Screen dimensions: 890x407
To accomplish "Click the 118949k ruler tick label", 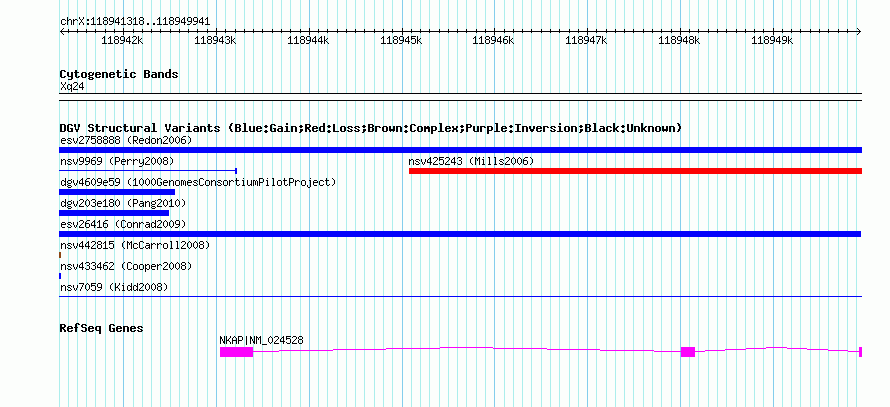I will 772,40.
